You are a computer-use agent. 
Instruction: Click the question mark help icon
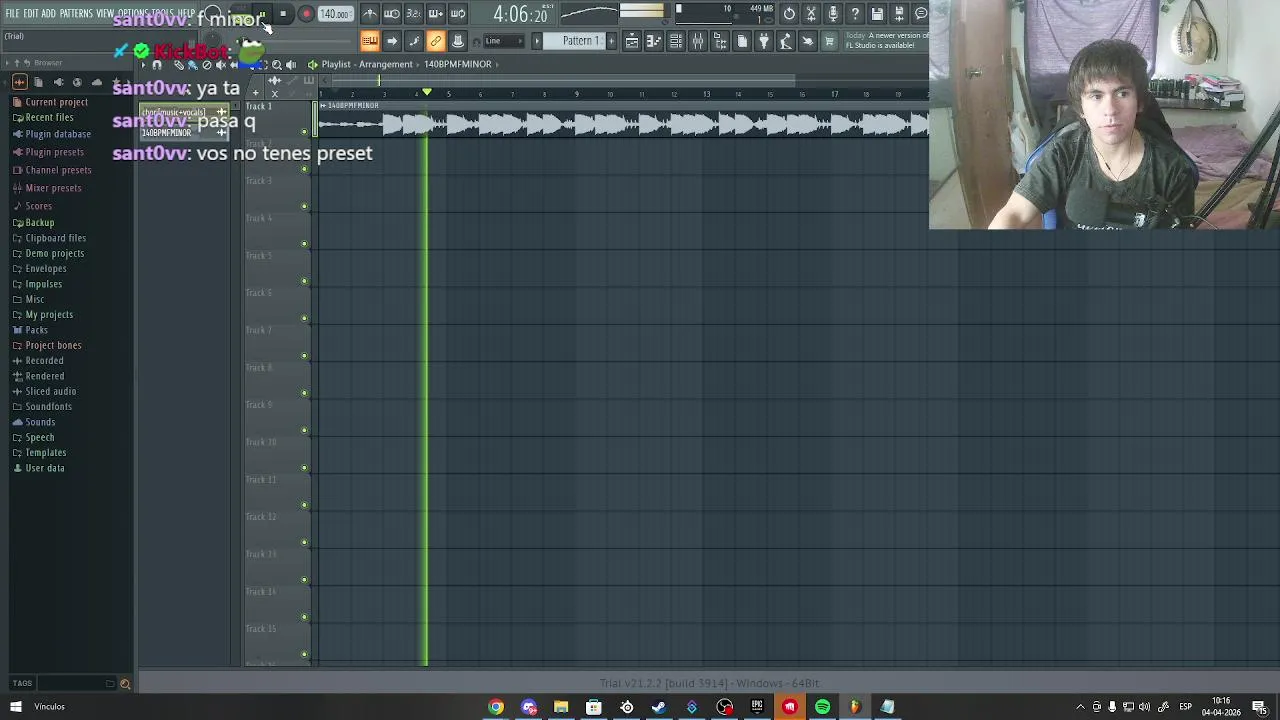[x=855, y=14]
